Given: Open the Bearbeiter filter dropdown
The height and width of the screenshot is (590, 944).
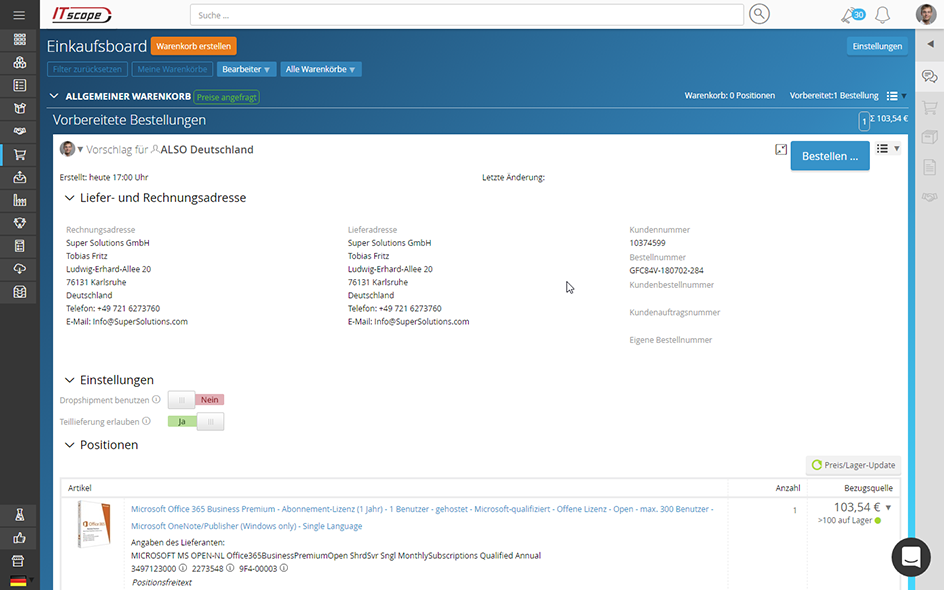Looking at the screenshot, I should (246, 70).
